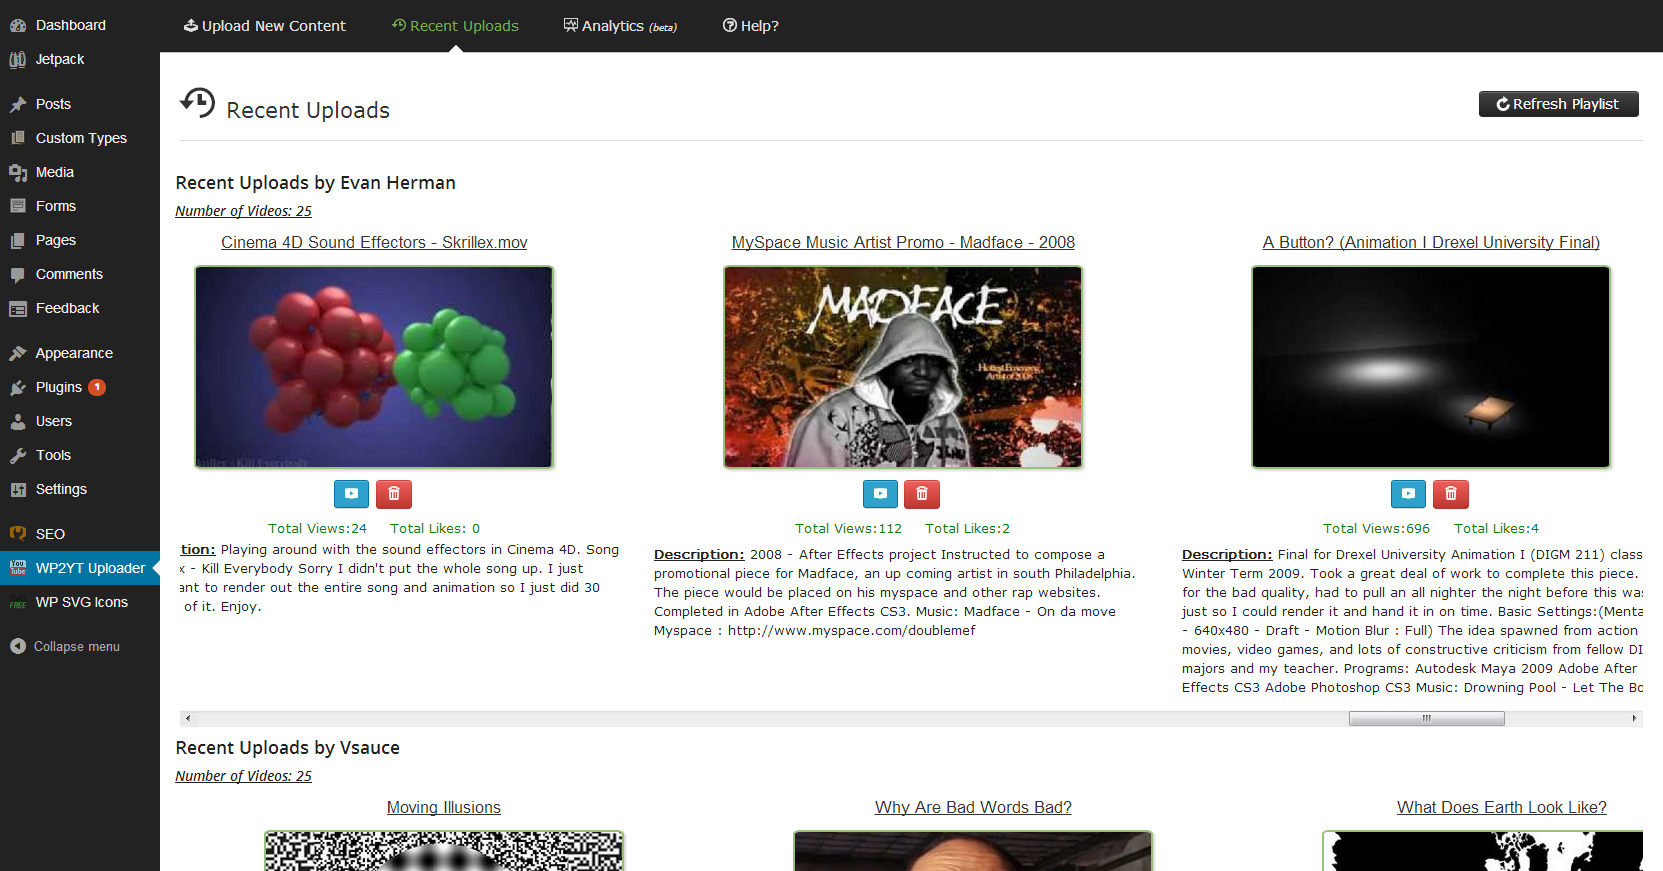Click the Pages sidebar icon

click(18, 240)
